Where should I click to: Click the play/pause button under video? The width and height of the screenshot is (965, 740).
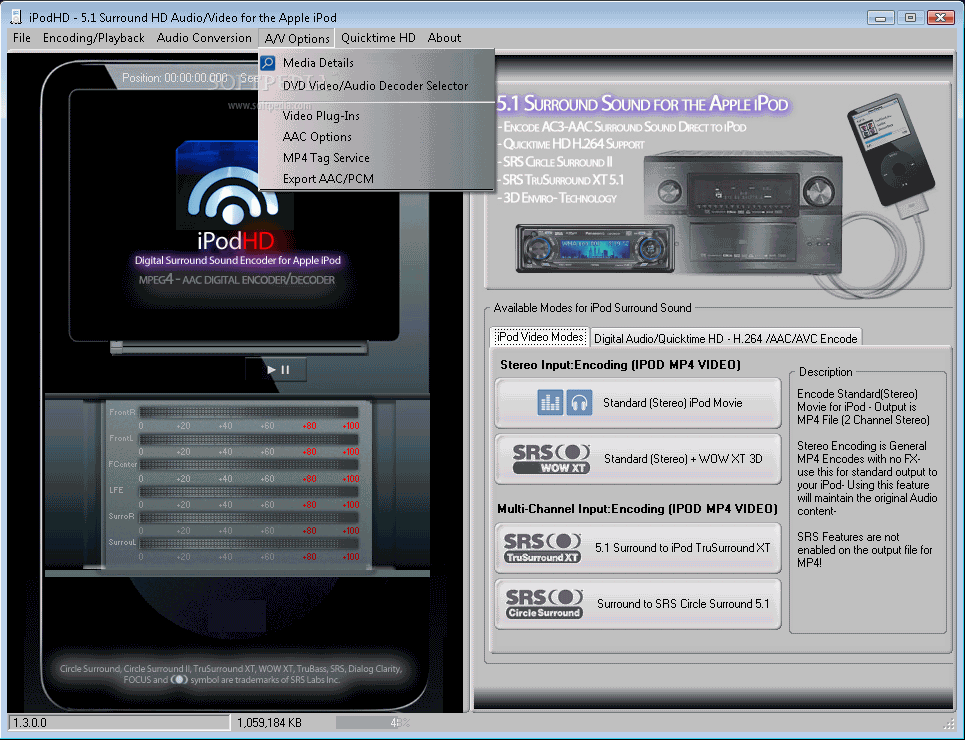[277, 369]
